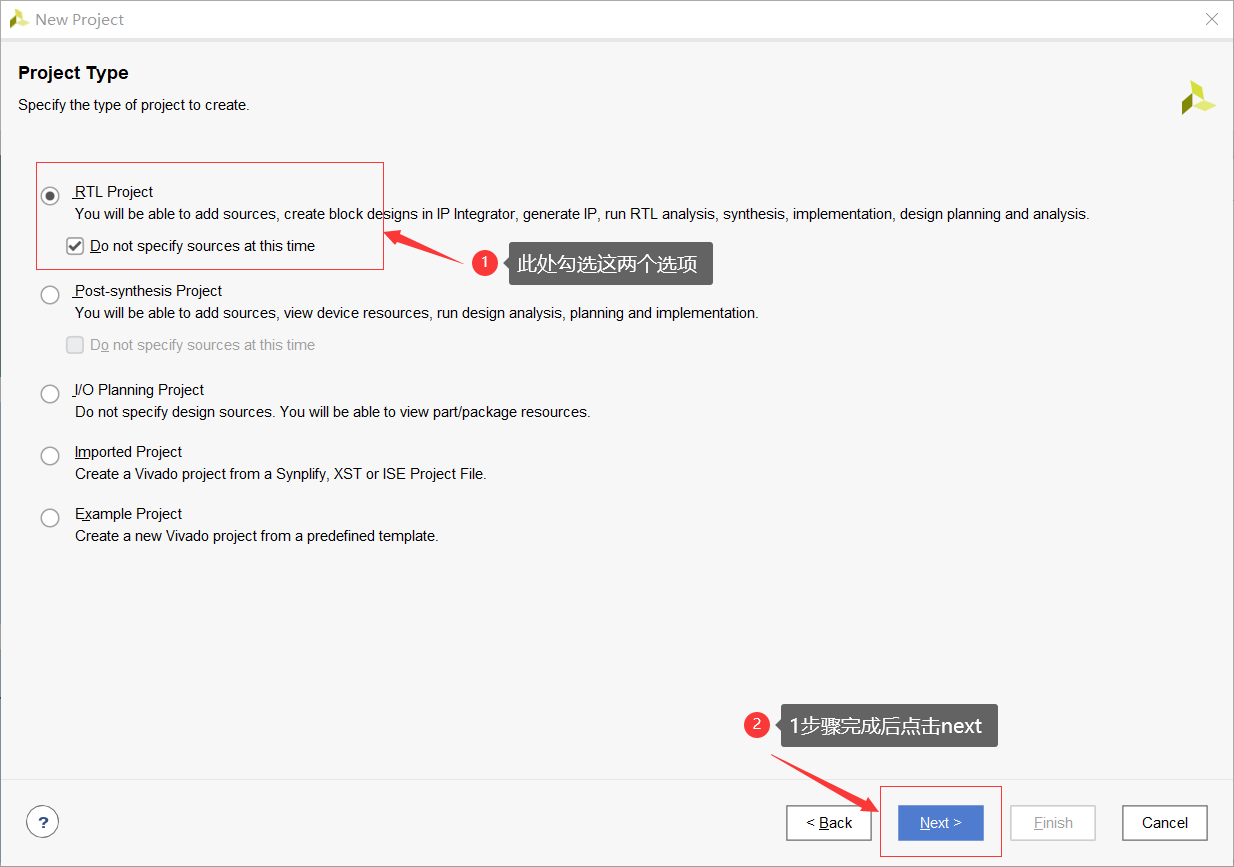1234x867 pixels.
Task: Click the 'Example Project' label text
Action: pyautogui.click(x=129, y=514)
